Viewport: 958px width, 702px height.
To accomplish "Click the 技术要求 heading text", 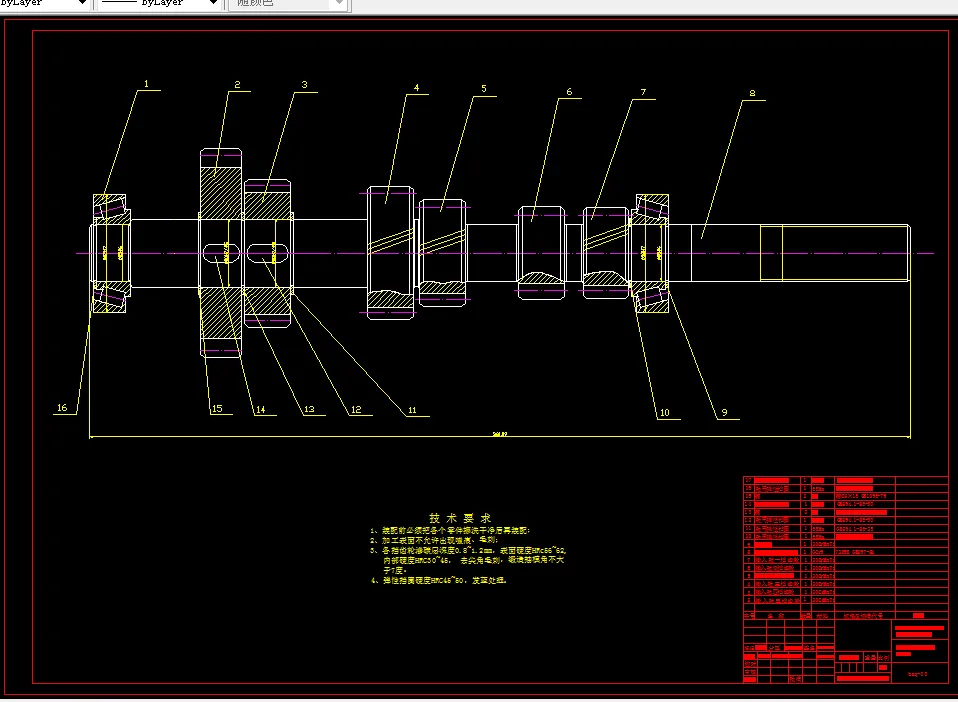I will 460,518.
